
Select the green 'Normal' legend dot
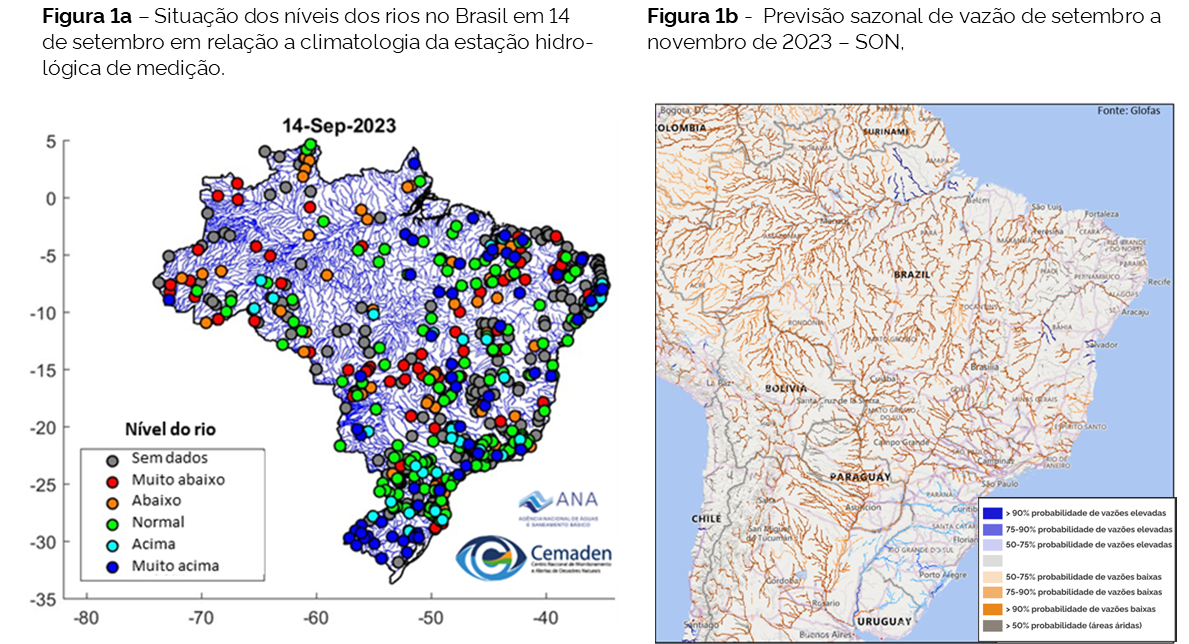113,524
